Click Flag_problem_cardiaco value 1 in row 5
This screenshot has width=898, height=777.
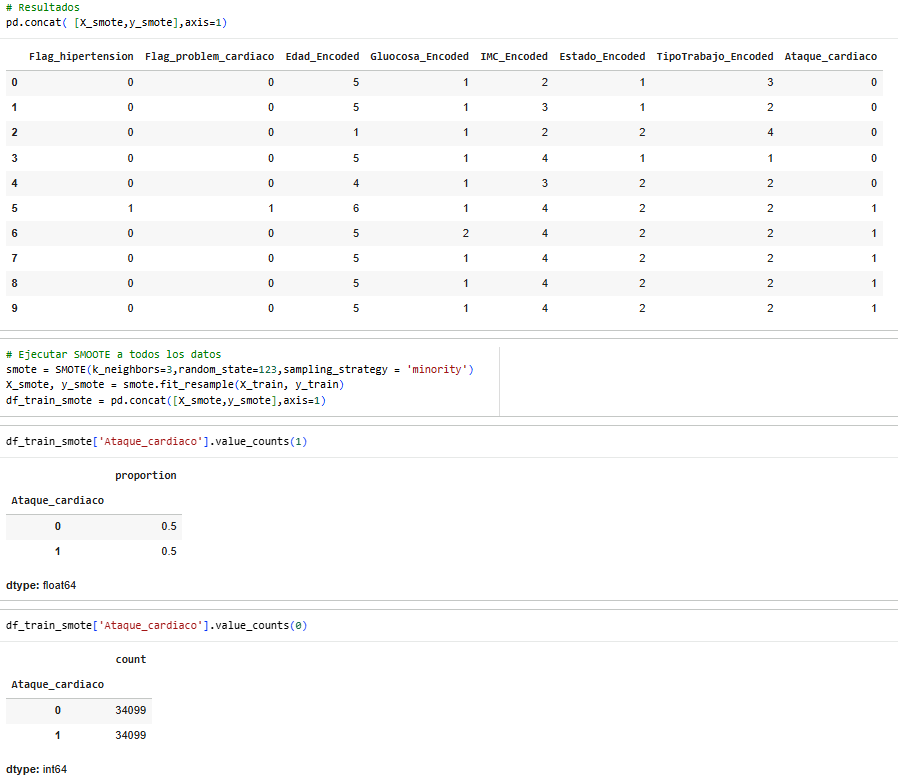271,208
